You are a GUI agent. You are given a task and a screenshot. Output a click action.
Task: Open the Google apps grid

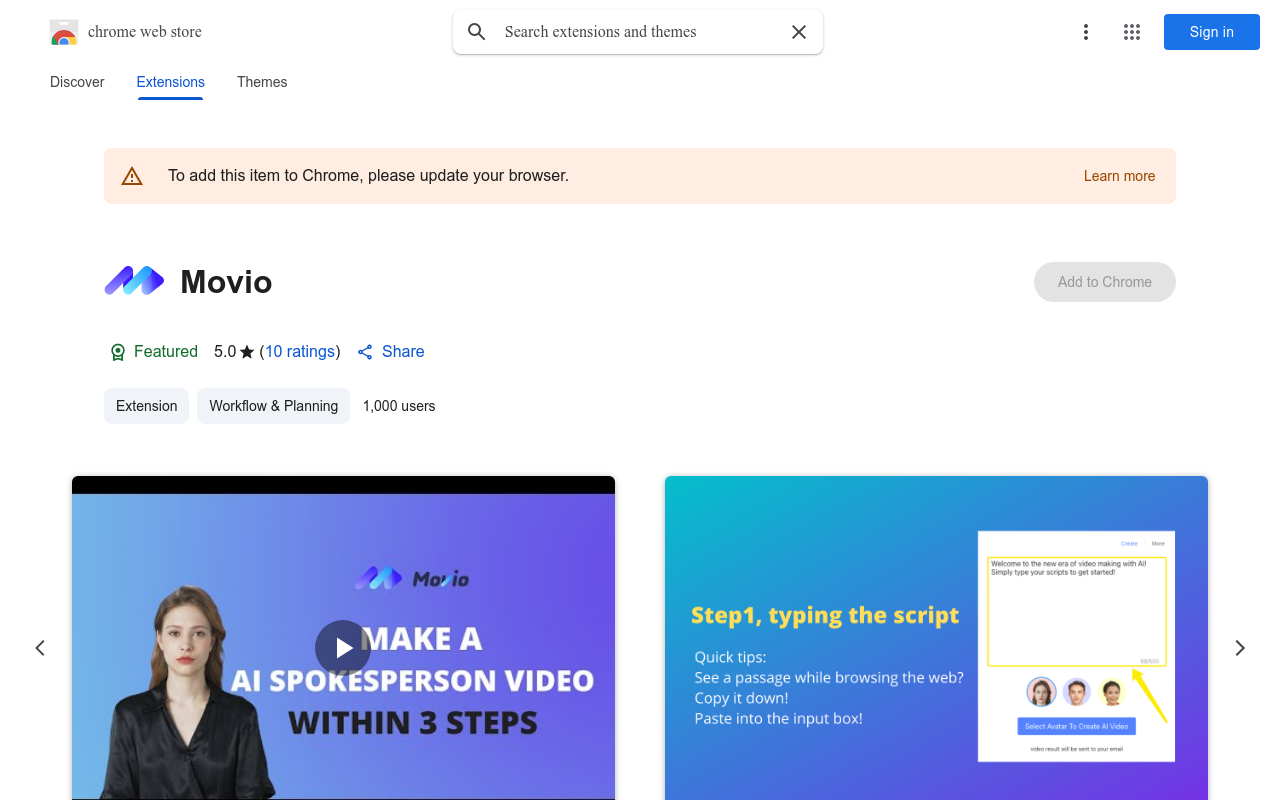click(1132, 32)
